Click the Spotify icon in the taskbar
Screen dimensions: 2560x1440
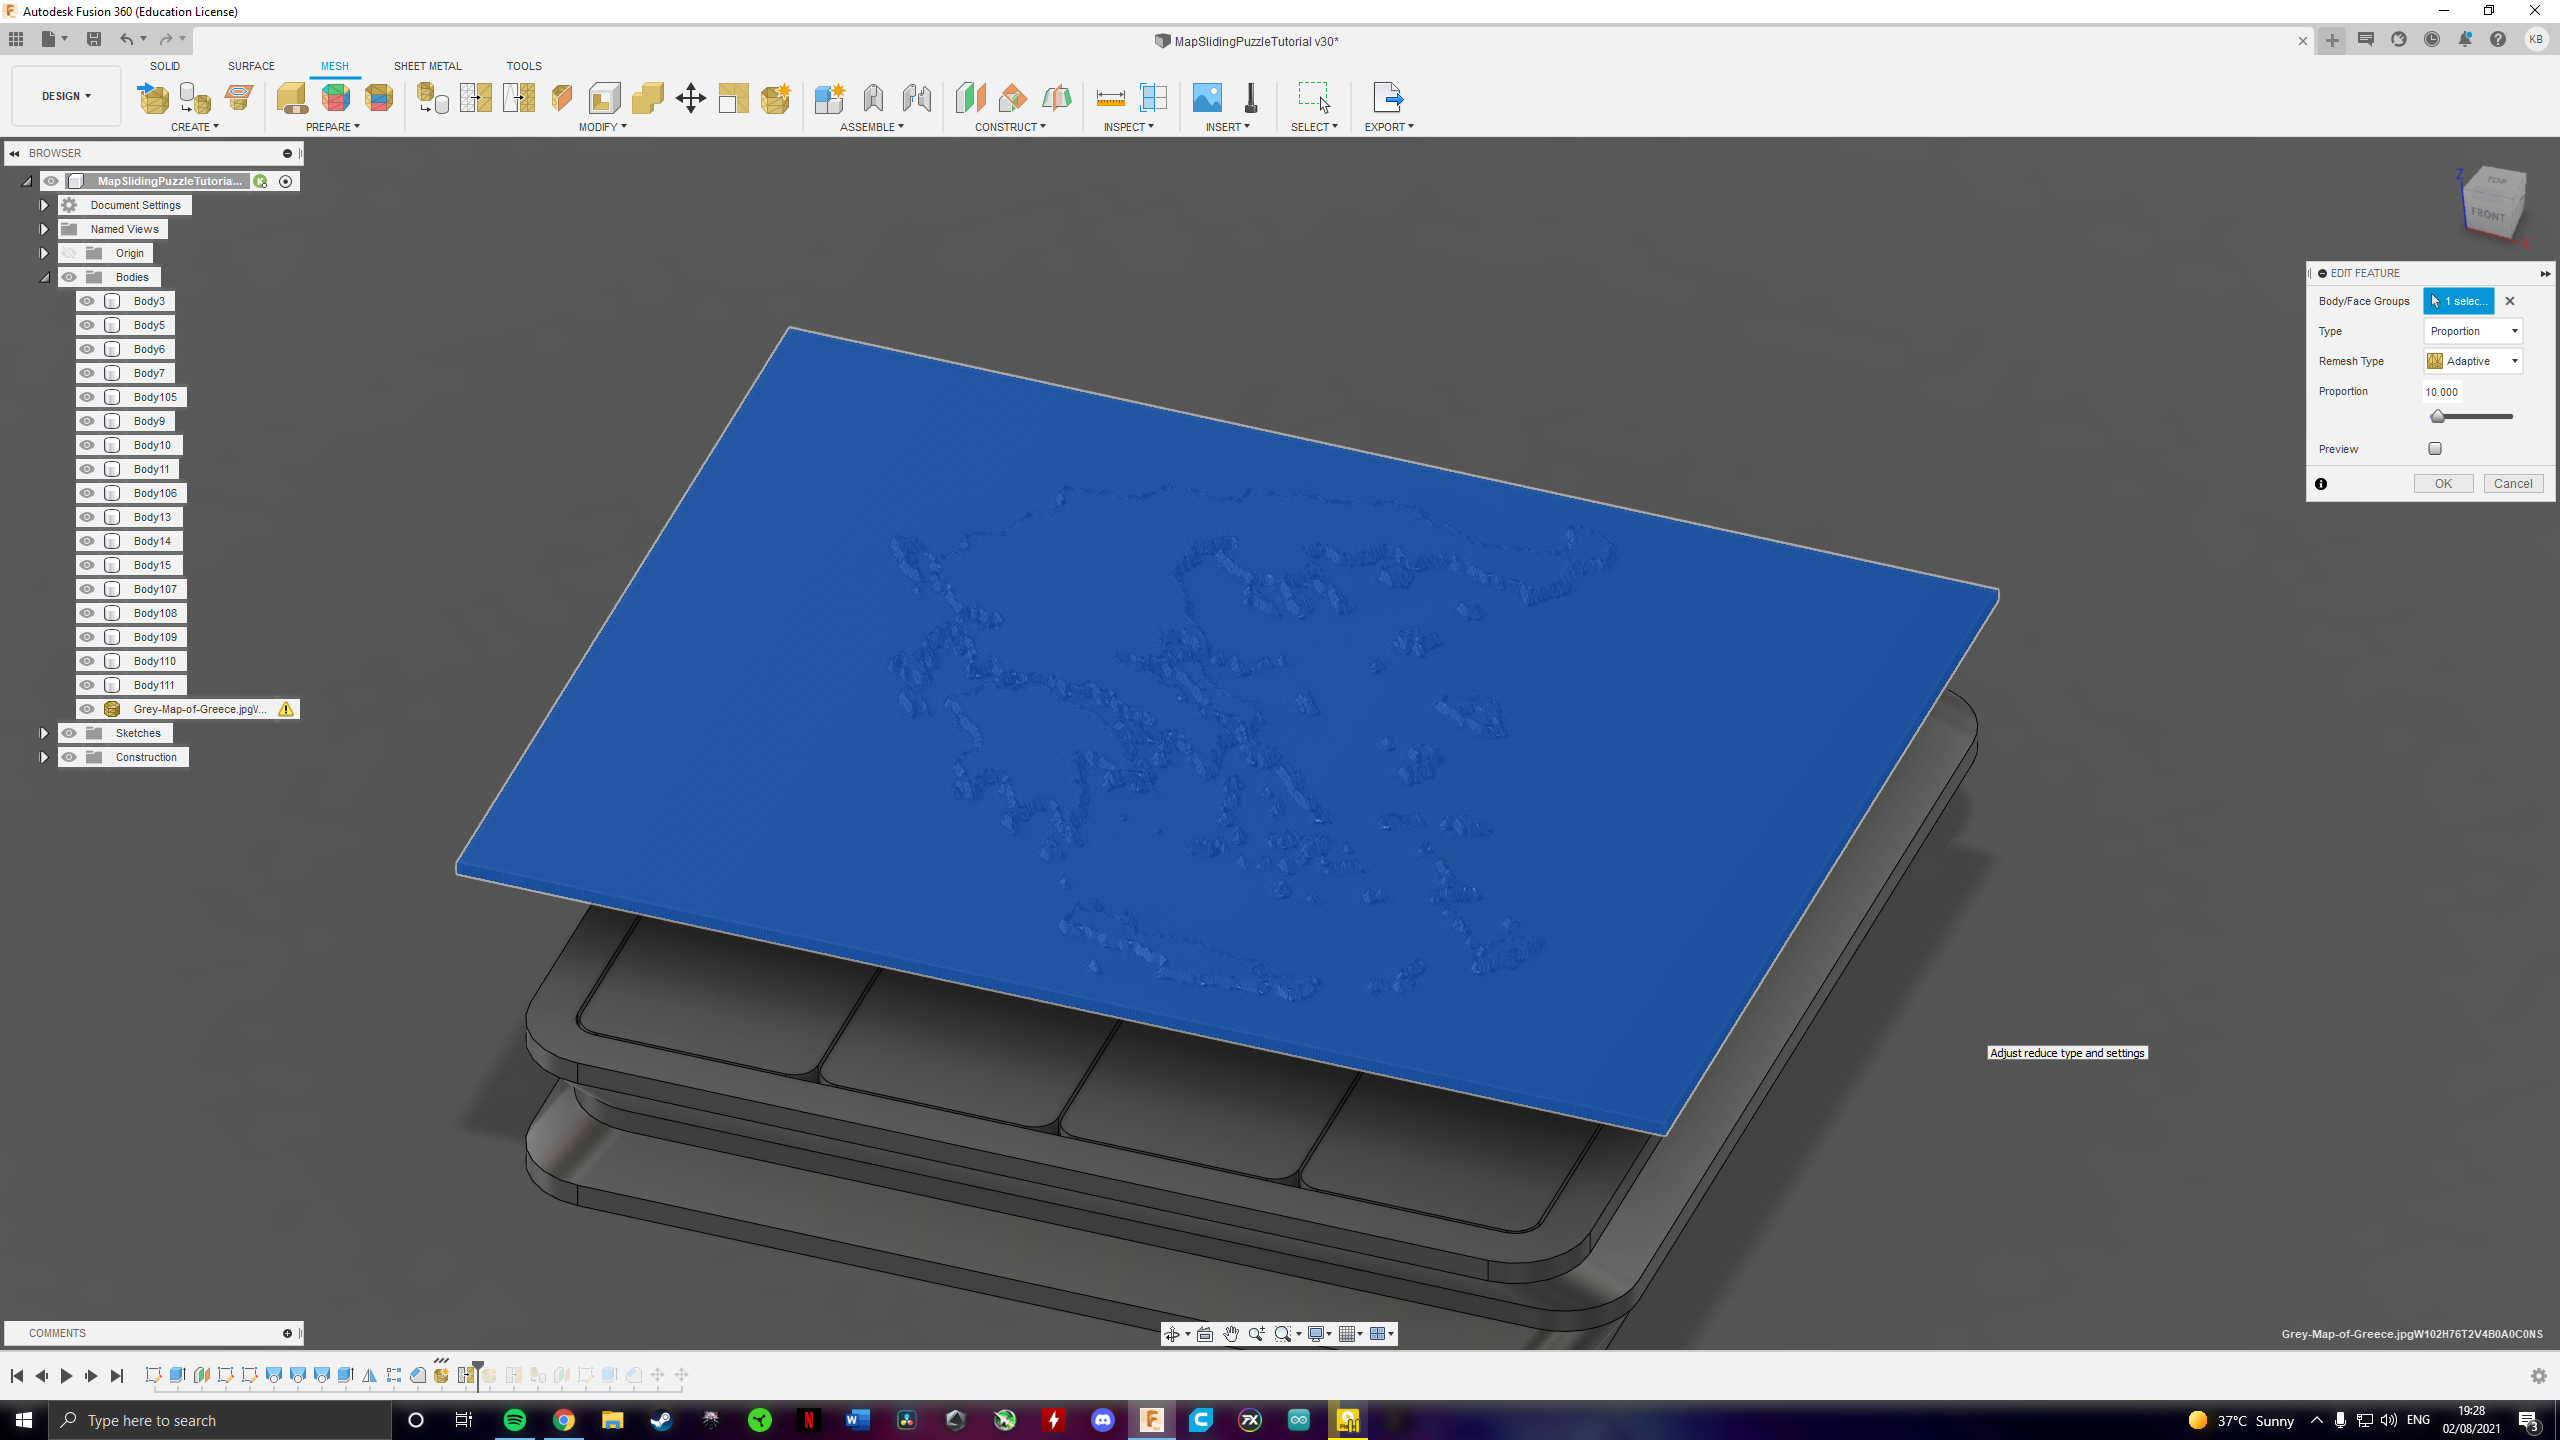click(515, 1420)
